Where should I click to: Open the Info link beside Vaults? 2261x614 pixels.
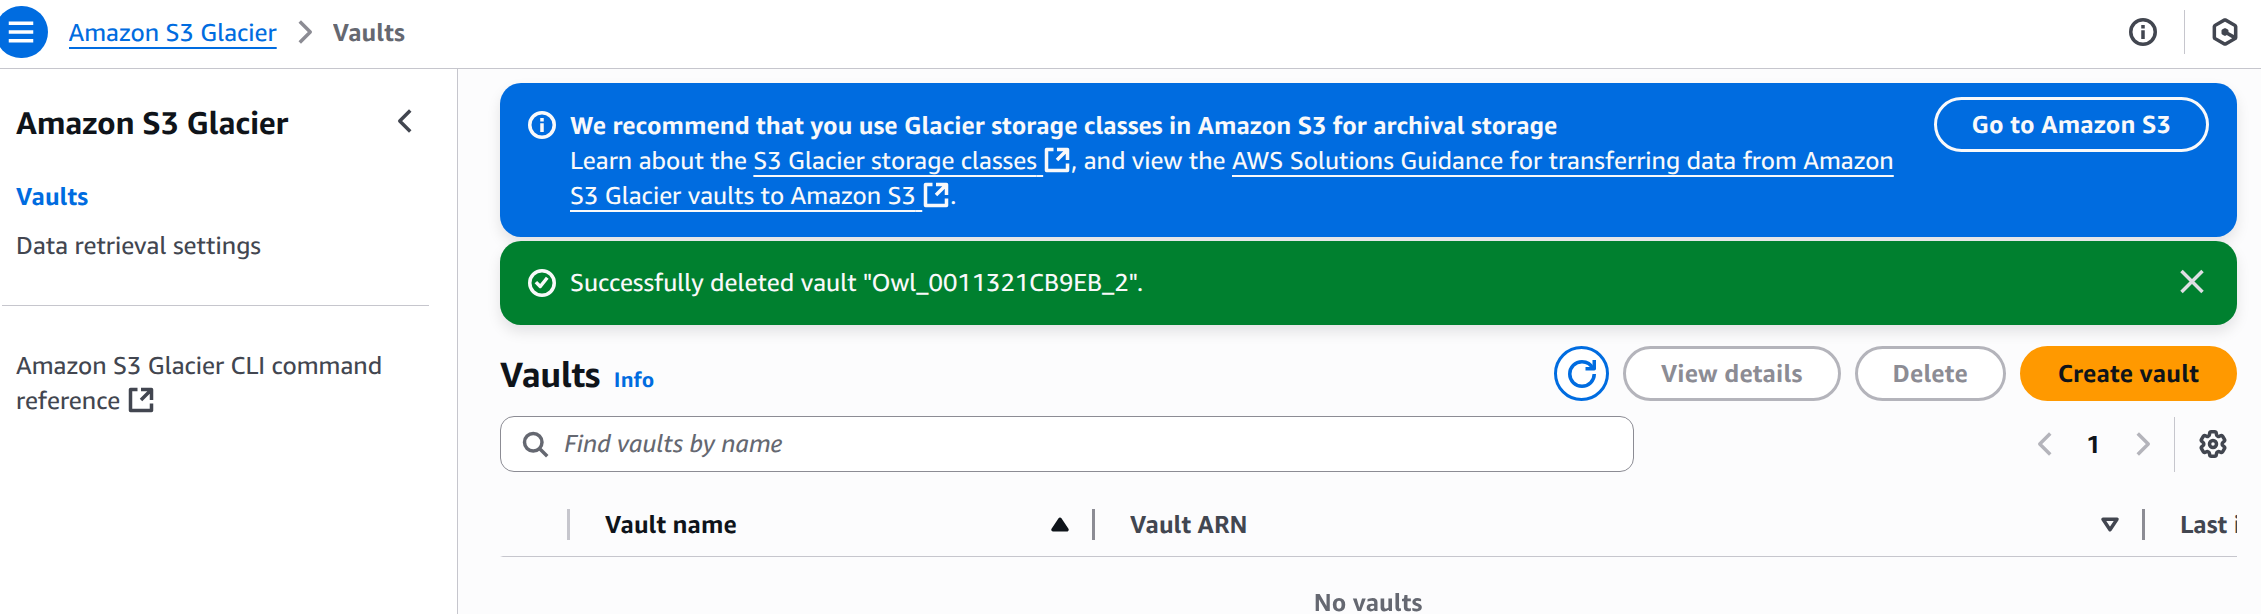click(633, 380)
